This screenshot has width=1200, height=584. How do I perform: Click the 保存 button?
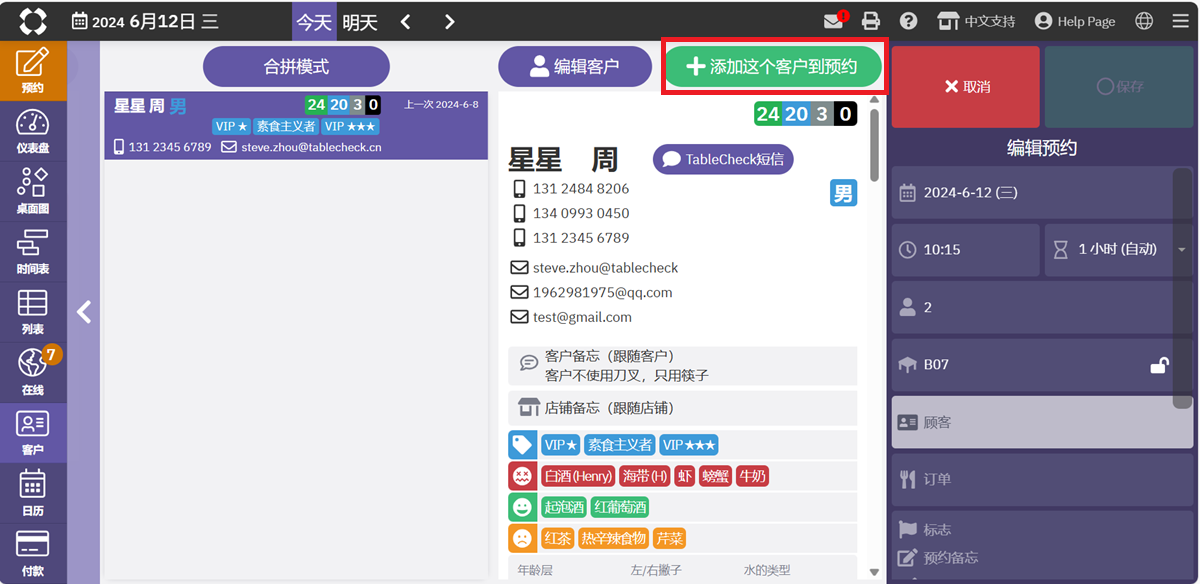[x=1119, y=87]
